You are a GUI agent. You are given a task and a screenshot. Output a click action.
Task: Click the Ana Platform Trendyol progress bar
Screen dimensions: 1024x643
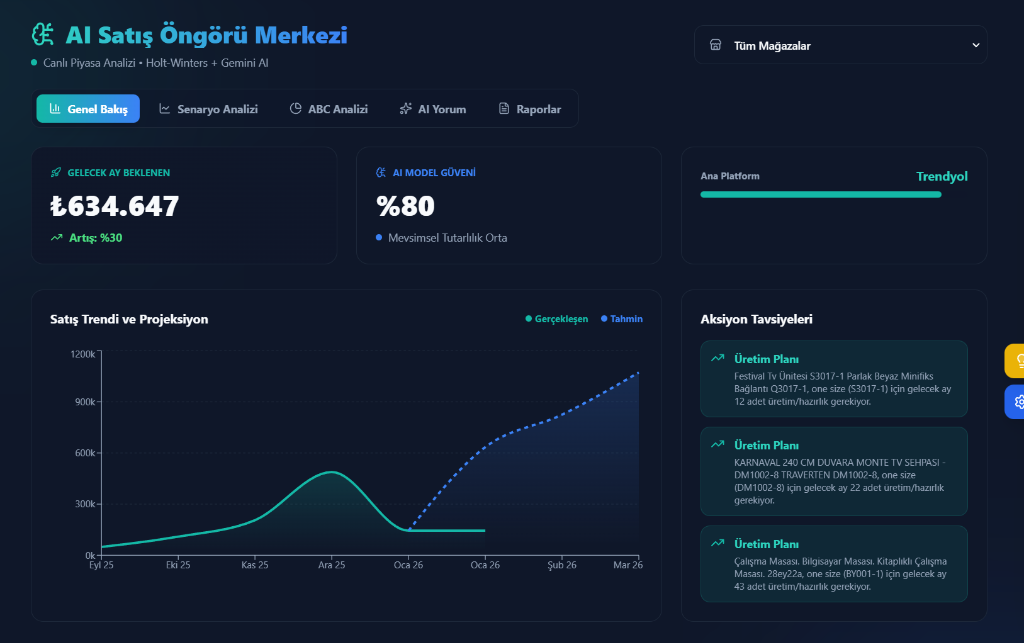click(x=820, y=194)
